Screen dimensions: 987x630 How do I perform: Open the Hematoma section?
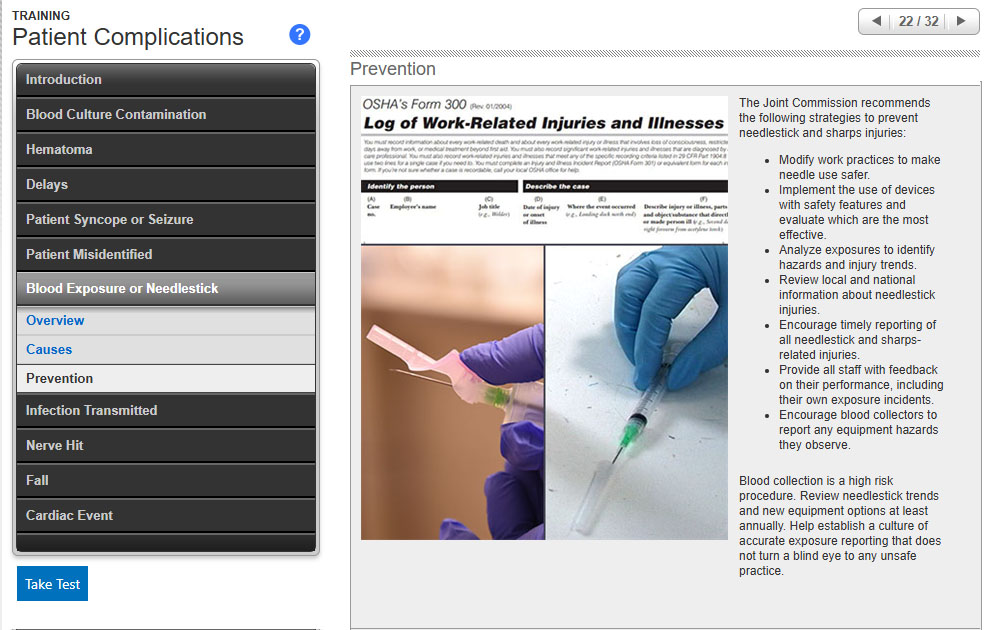(x=165, y=150)
